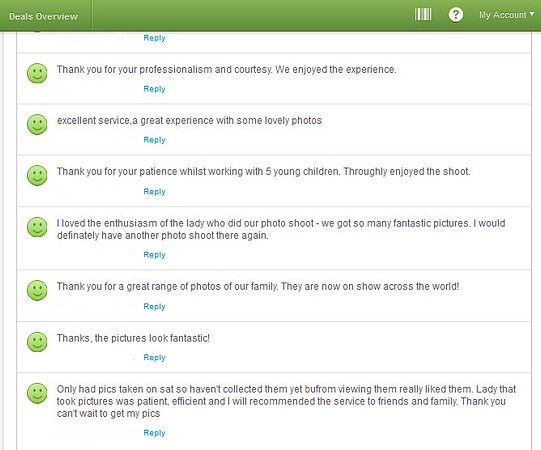
Task: Click smiley beside pictures look fantastic review
Action: point(37,342)
